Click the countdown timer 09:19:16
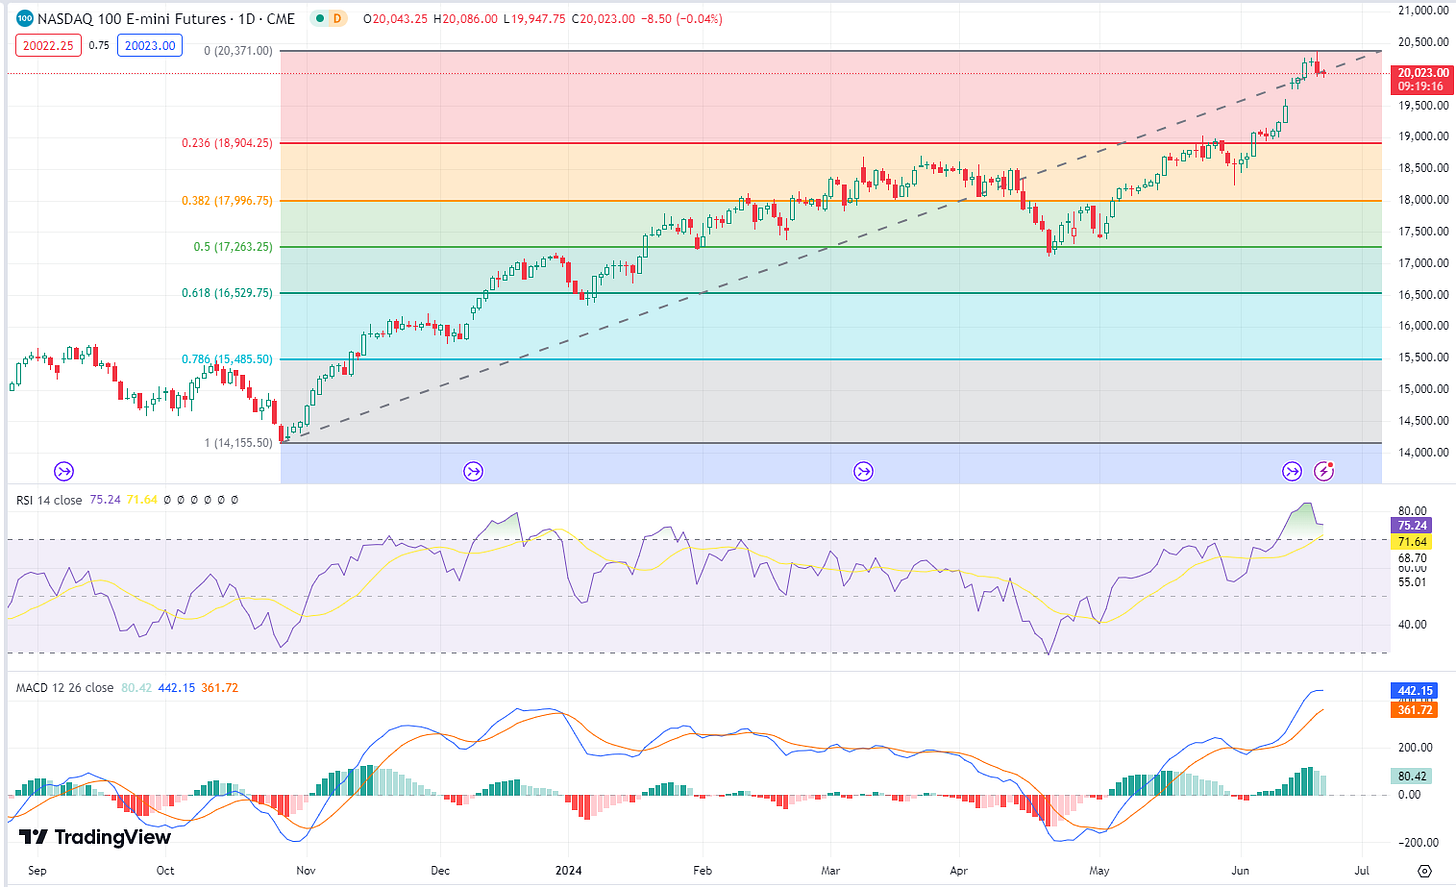Screen dimensions: 1456x887 [x=1421, y=87]
